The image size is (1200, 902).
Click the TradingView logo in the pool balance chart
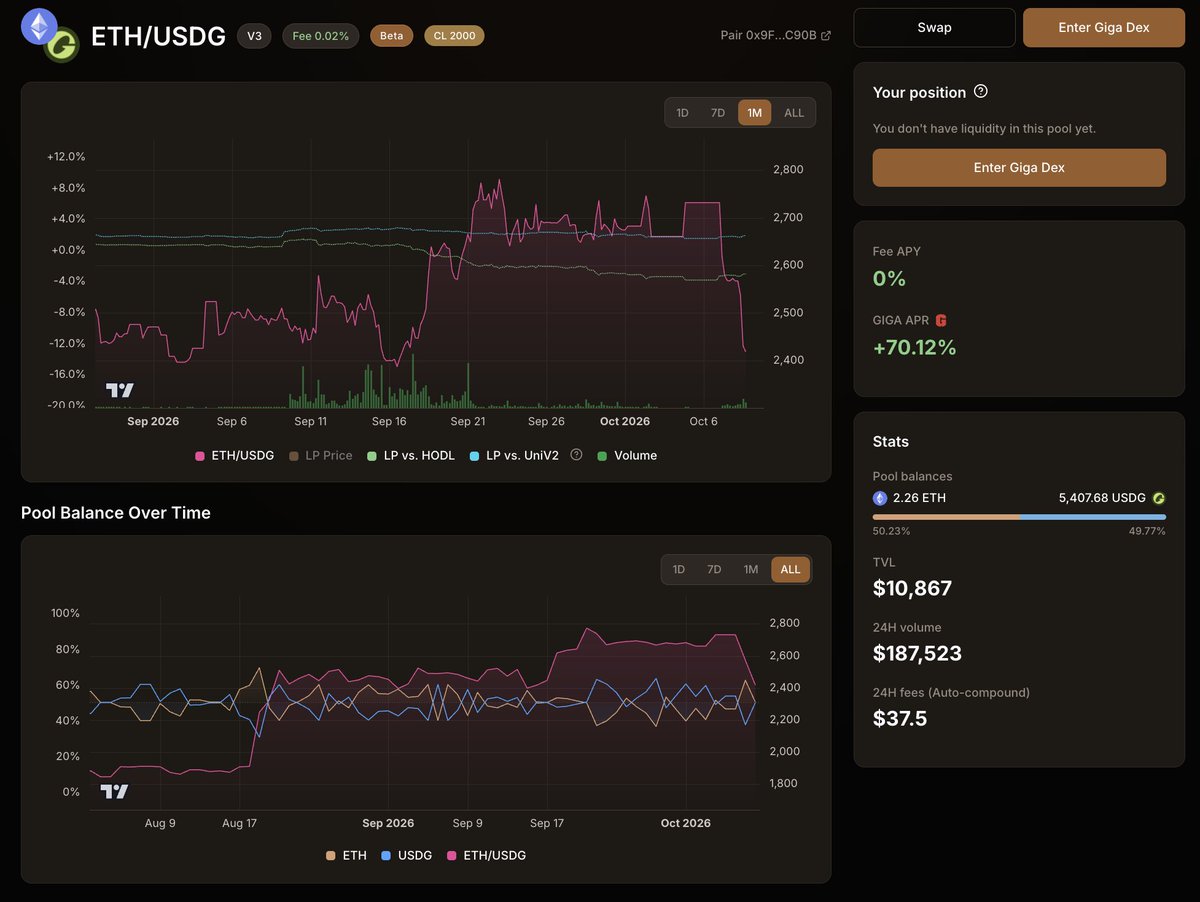tap(114, 791)
